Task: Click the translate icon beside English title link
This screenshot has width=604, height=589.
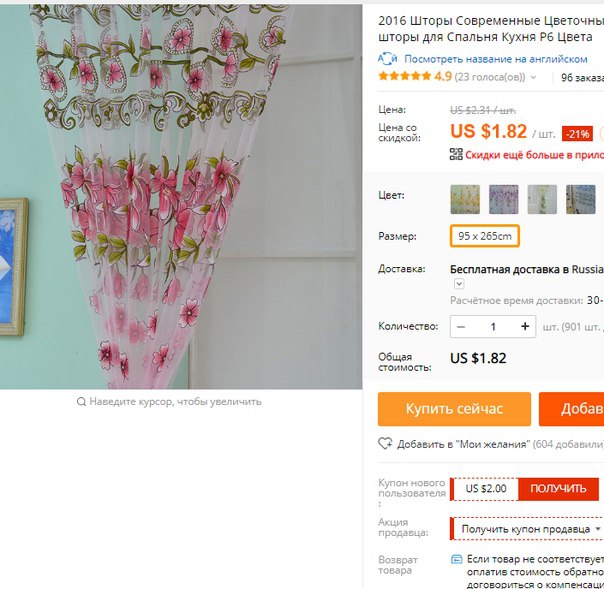Action: 388,59
